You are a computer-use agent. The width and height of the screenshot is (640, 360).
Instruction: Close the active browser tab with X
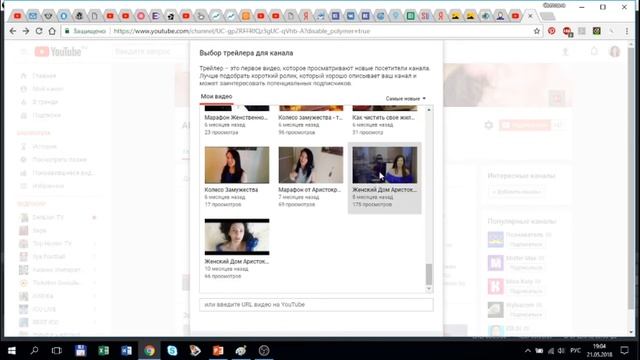(530, 16)
